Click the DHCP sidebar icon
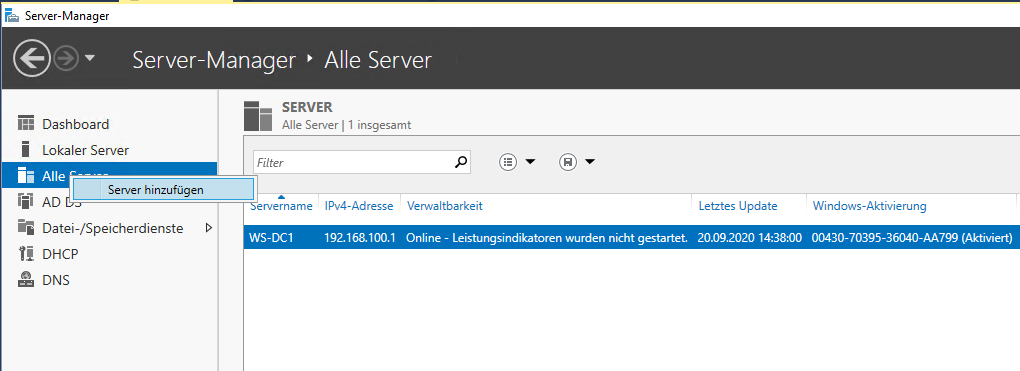 tap(25, 254)
